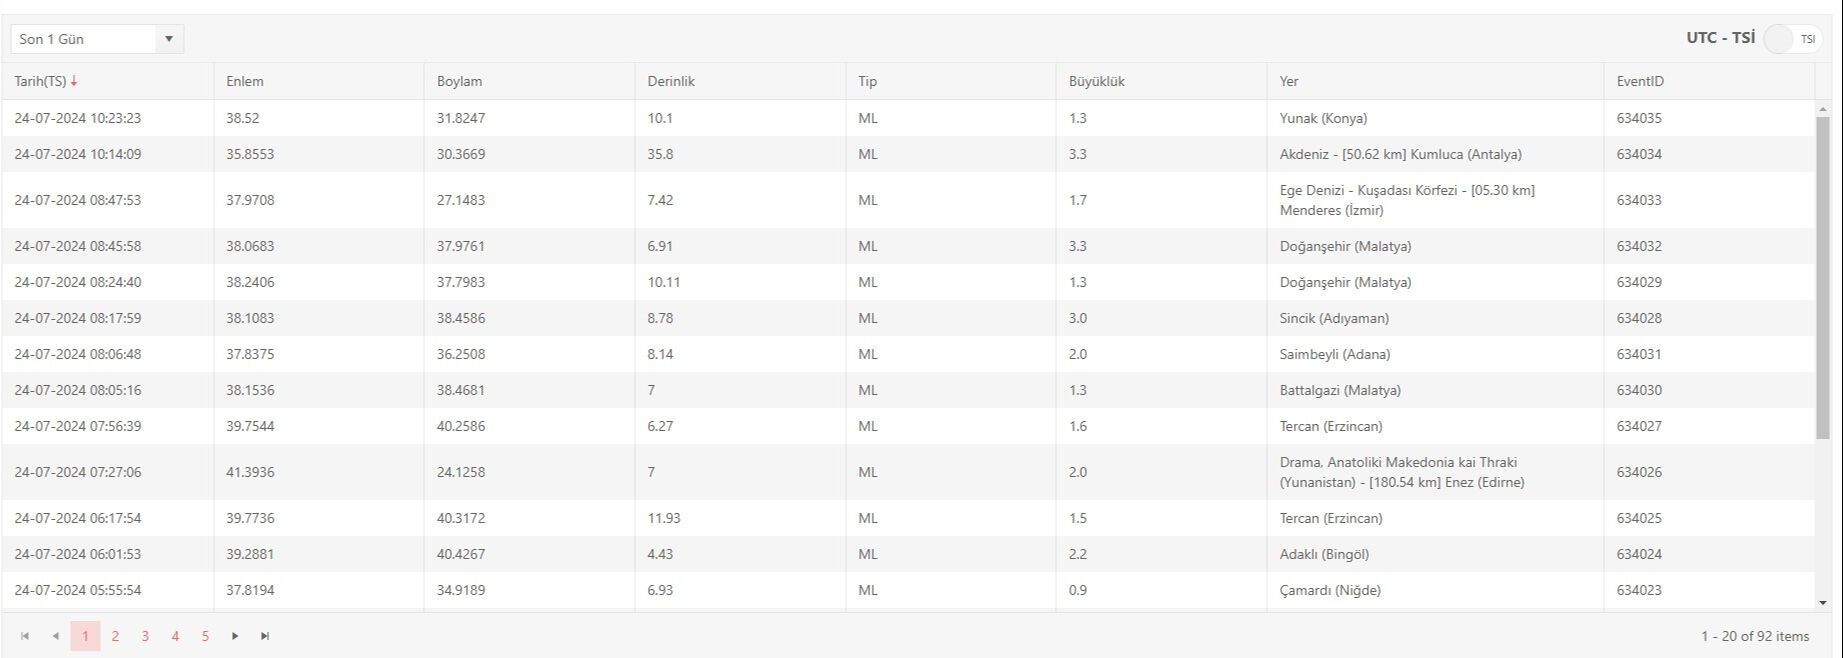This screenshot has width=1843, height=658.
Task: Select page 3 in the pager
Action: point(145,636)
